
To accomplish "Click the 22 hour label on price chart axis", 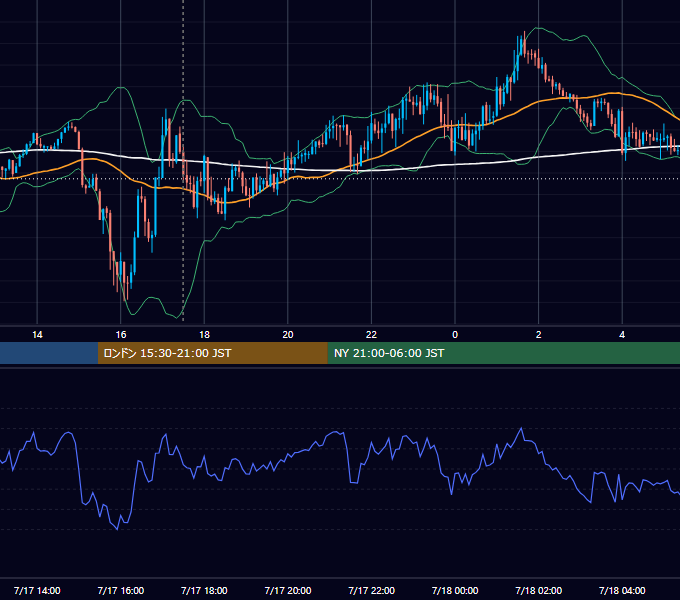I will [x=371, y=335].
